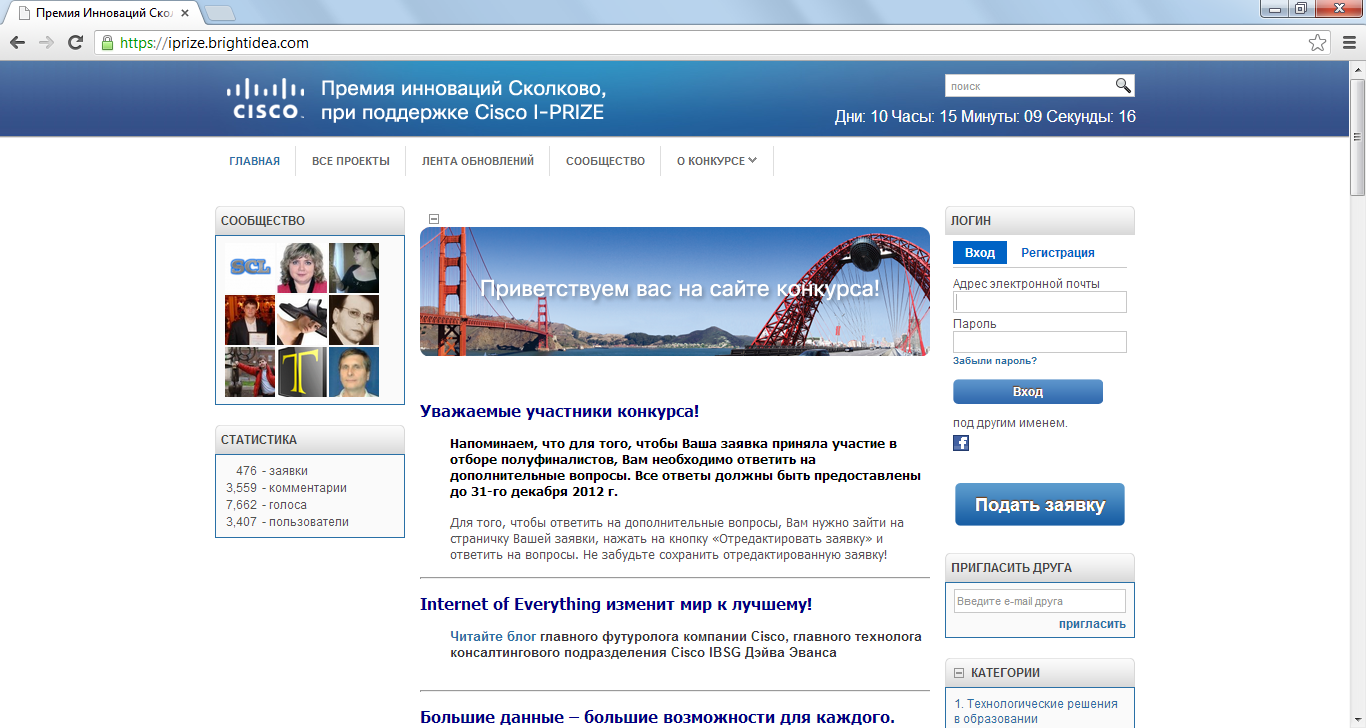1366x728 pixels.
Task: Click browser forward arrow
Action: [46, 43]
